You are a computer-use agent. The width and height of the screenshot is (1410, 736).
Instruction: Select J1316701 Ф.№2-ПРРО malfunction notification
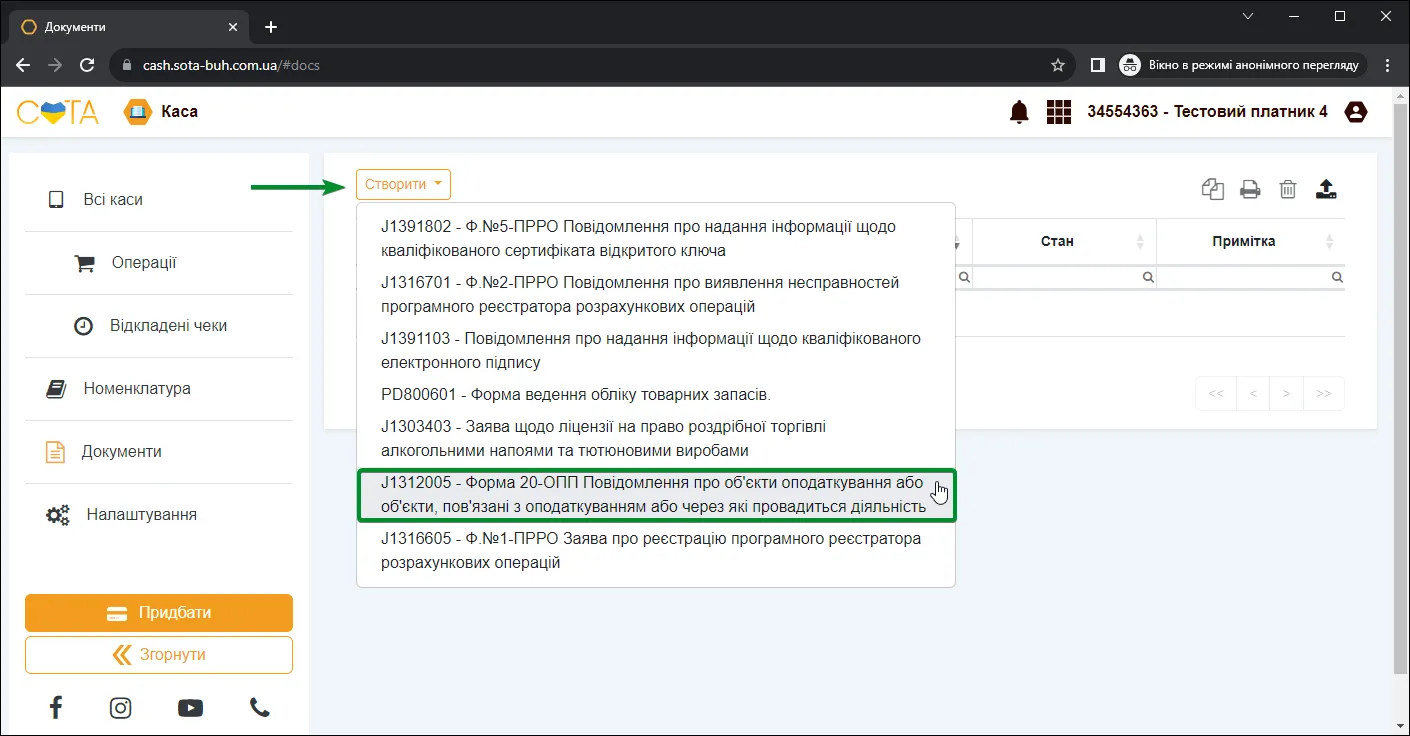(656, 294)
